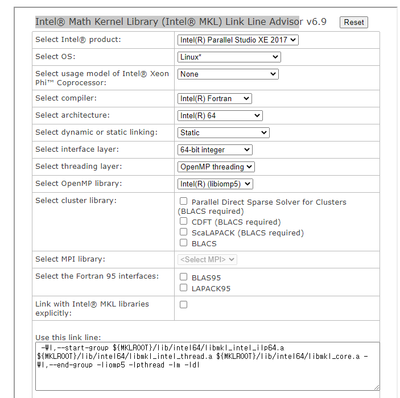
Task: Check the LAPACK95 Fortran interface box
Action: tap(183, 287)
